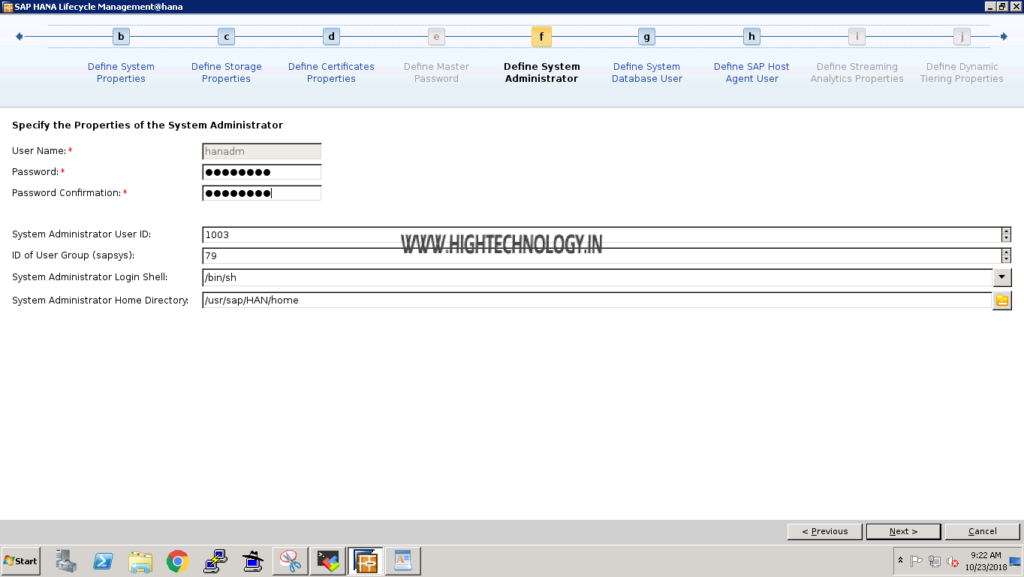1024x577 pixels.
Task: Show hidden tray icons chevron
Action: pos(901,561)
